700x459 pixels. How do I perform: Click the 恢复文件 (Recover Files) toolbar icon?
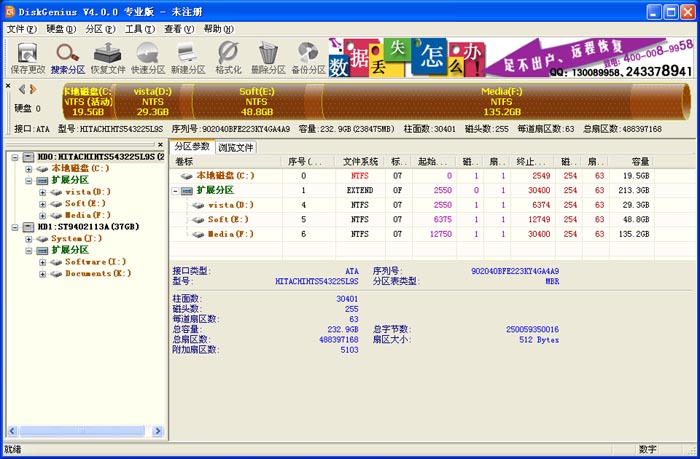tap(108, 58)
